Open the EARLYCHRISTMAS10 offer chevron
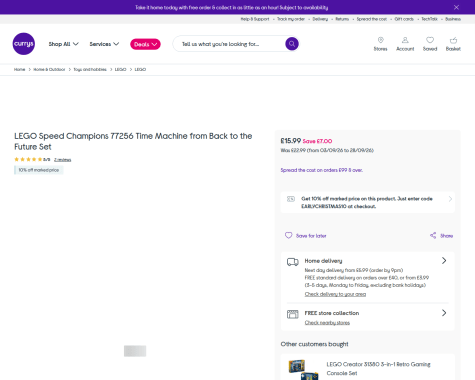Screen dimensions: 475x380 click(x=450, y=199)
